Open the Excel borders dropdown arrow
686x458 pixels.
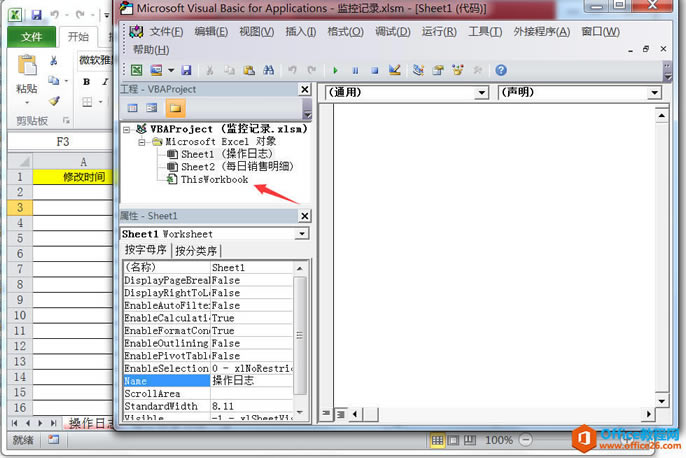(101, 102)
